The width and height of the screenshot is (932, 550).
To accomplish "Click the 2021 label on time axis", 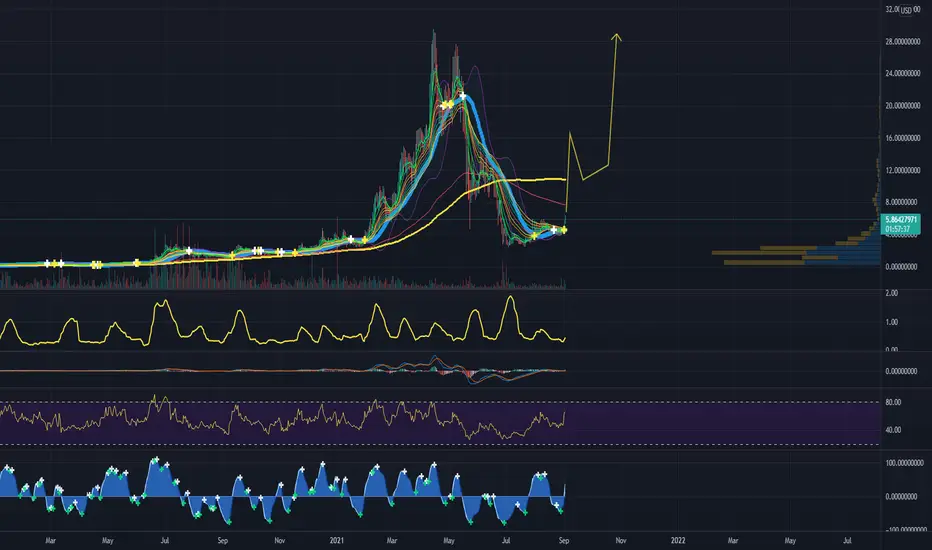I will (x=336, y=540).
